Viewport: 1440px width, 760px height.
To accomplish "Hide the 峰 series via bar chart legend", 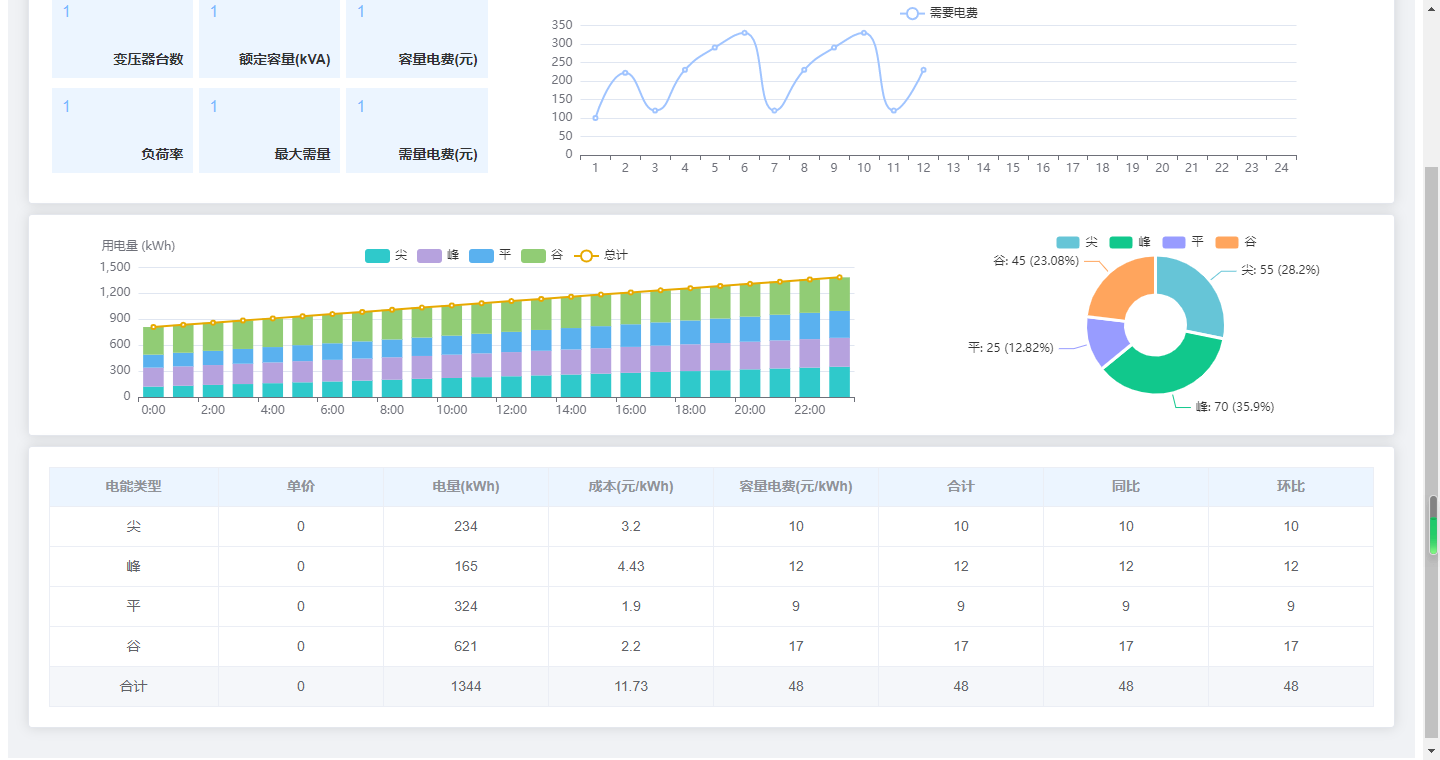I will click(x=436, y=255).
